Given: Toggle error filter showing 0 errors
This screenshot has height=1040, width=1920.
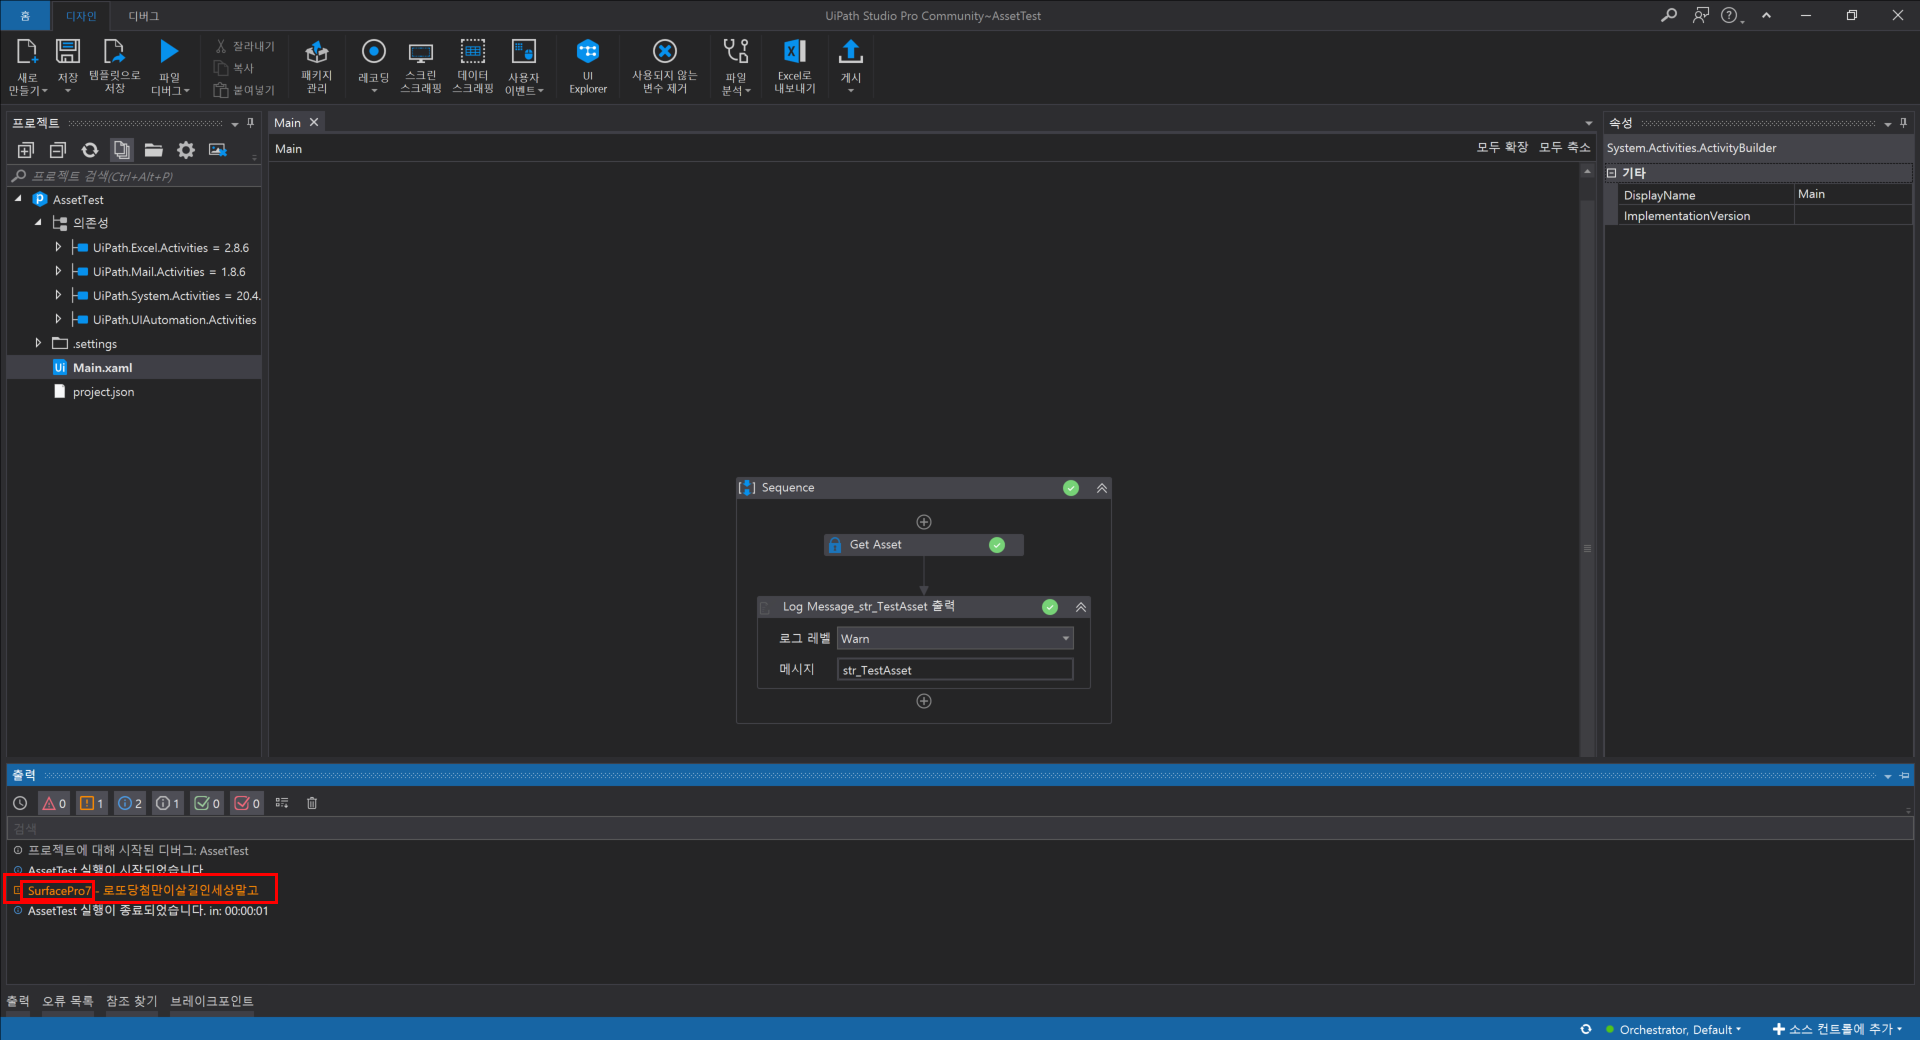Looking at the screenshot, I should pos(54,803).
